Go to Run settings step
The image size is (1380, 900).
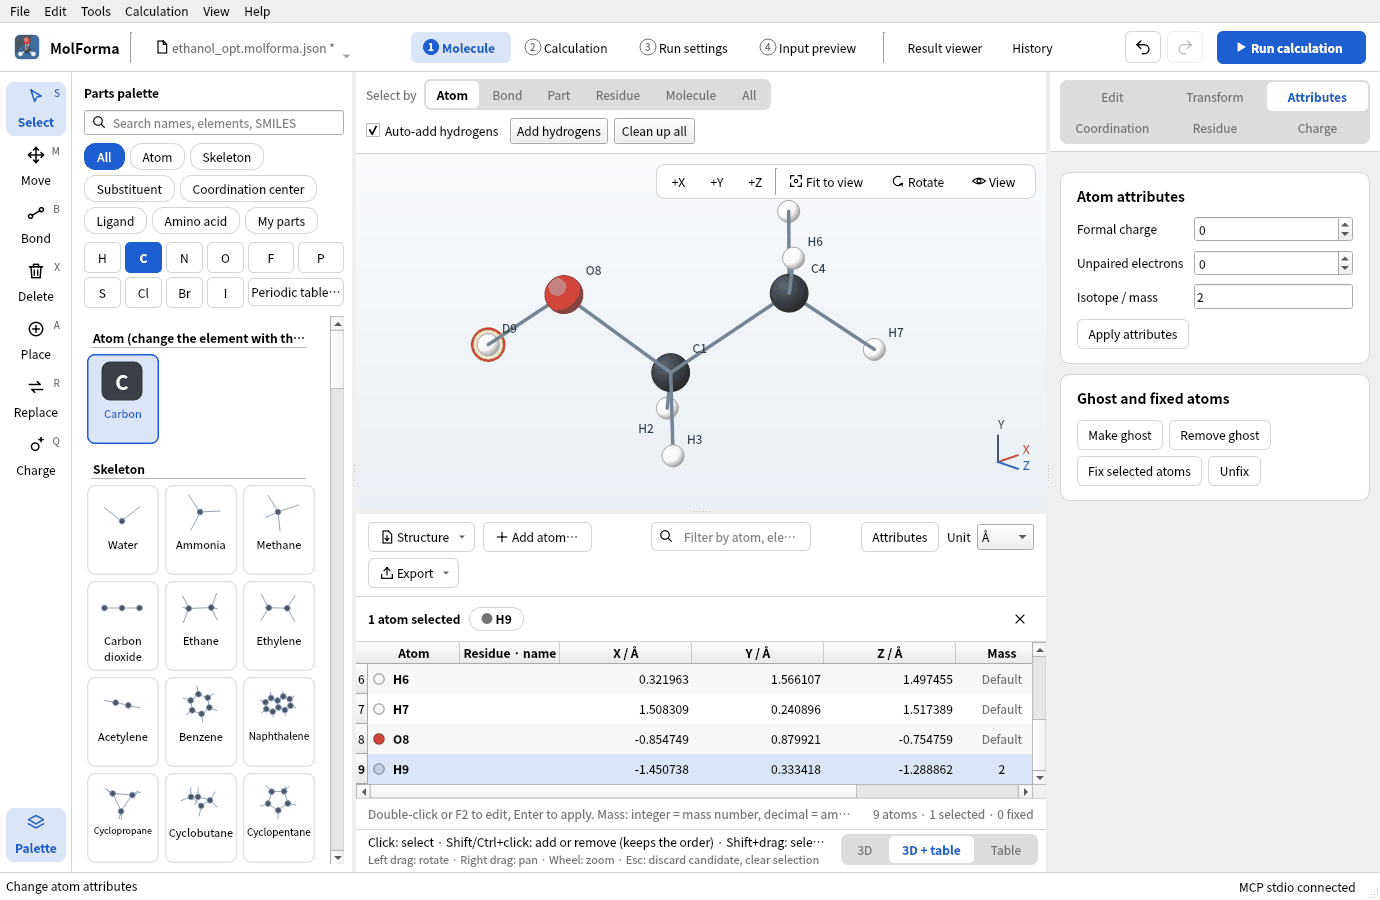tap(684, 48)
